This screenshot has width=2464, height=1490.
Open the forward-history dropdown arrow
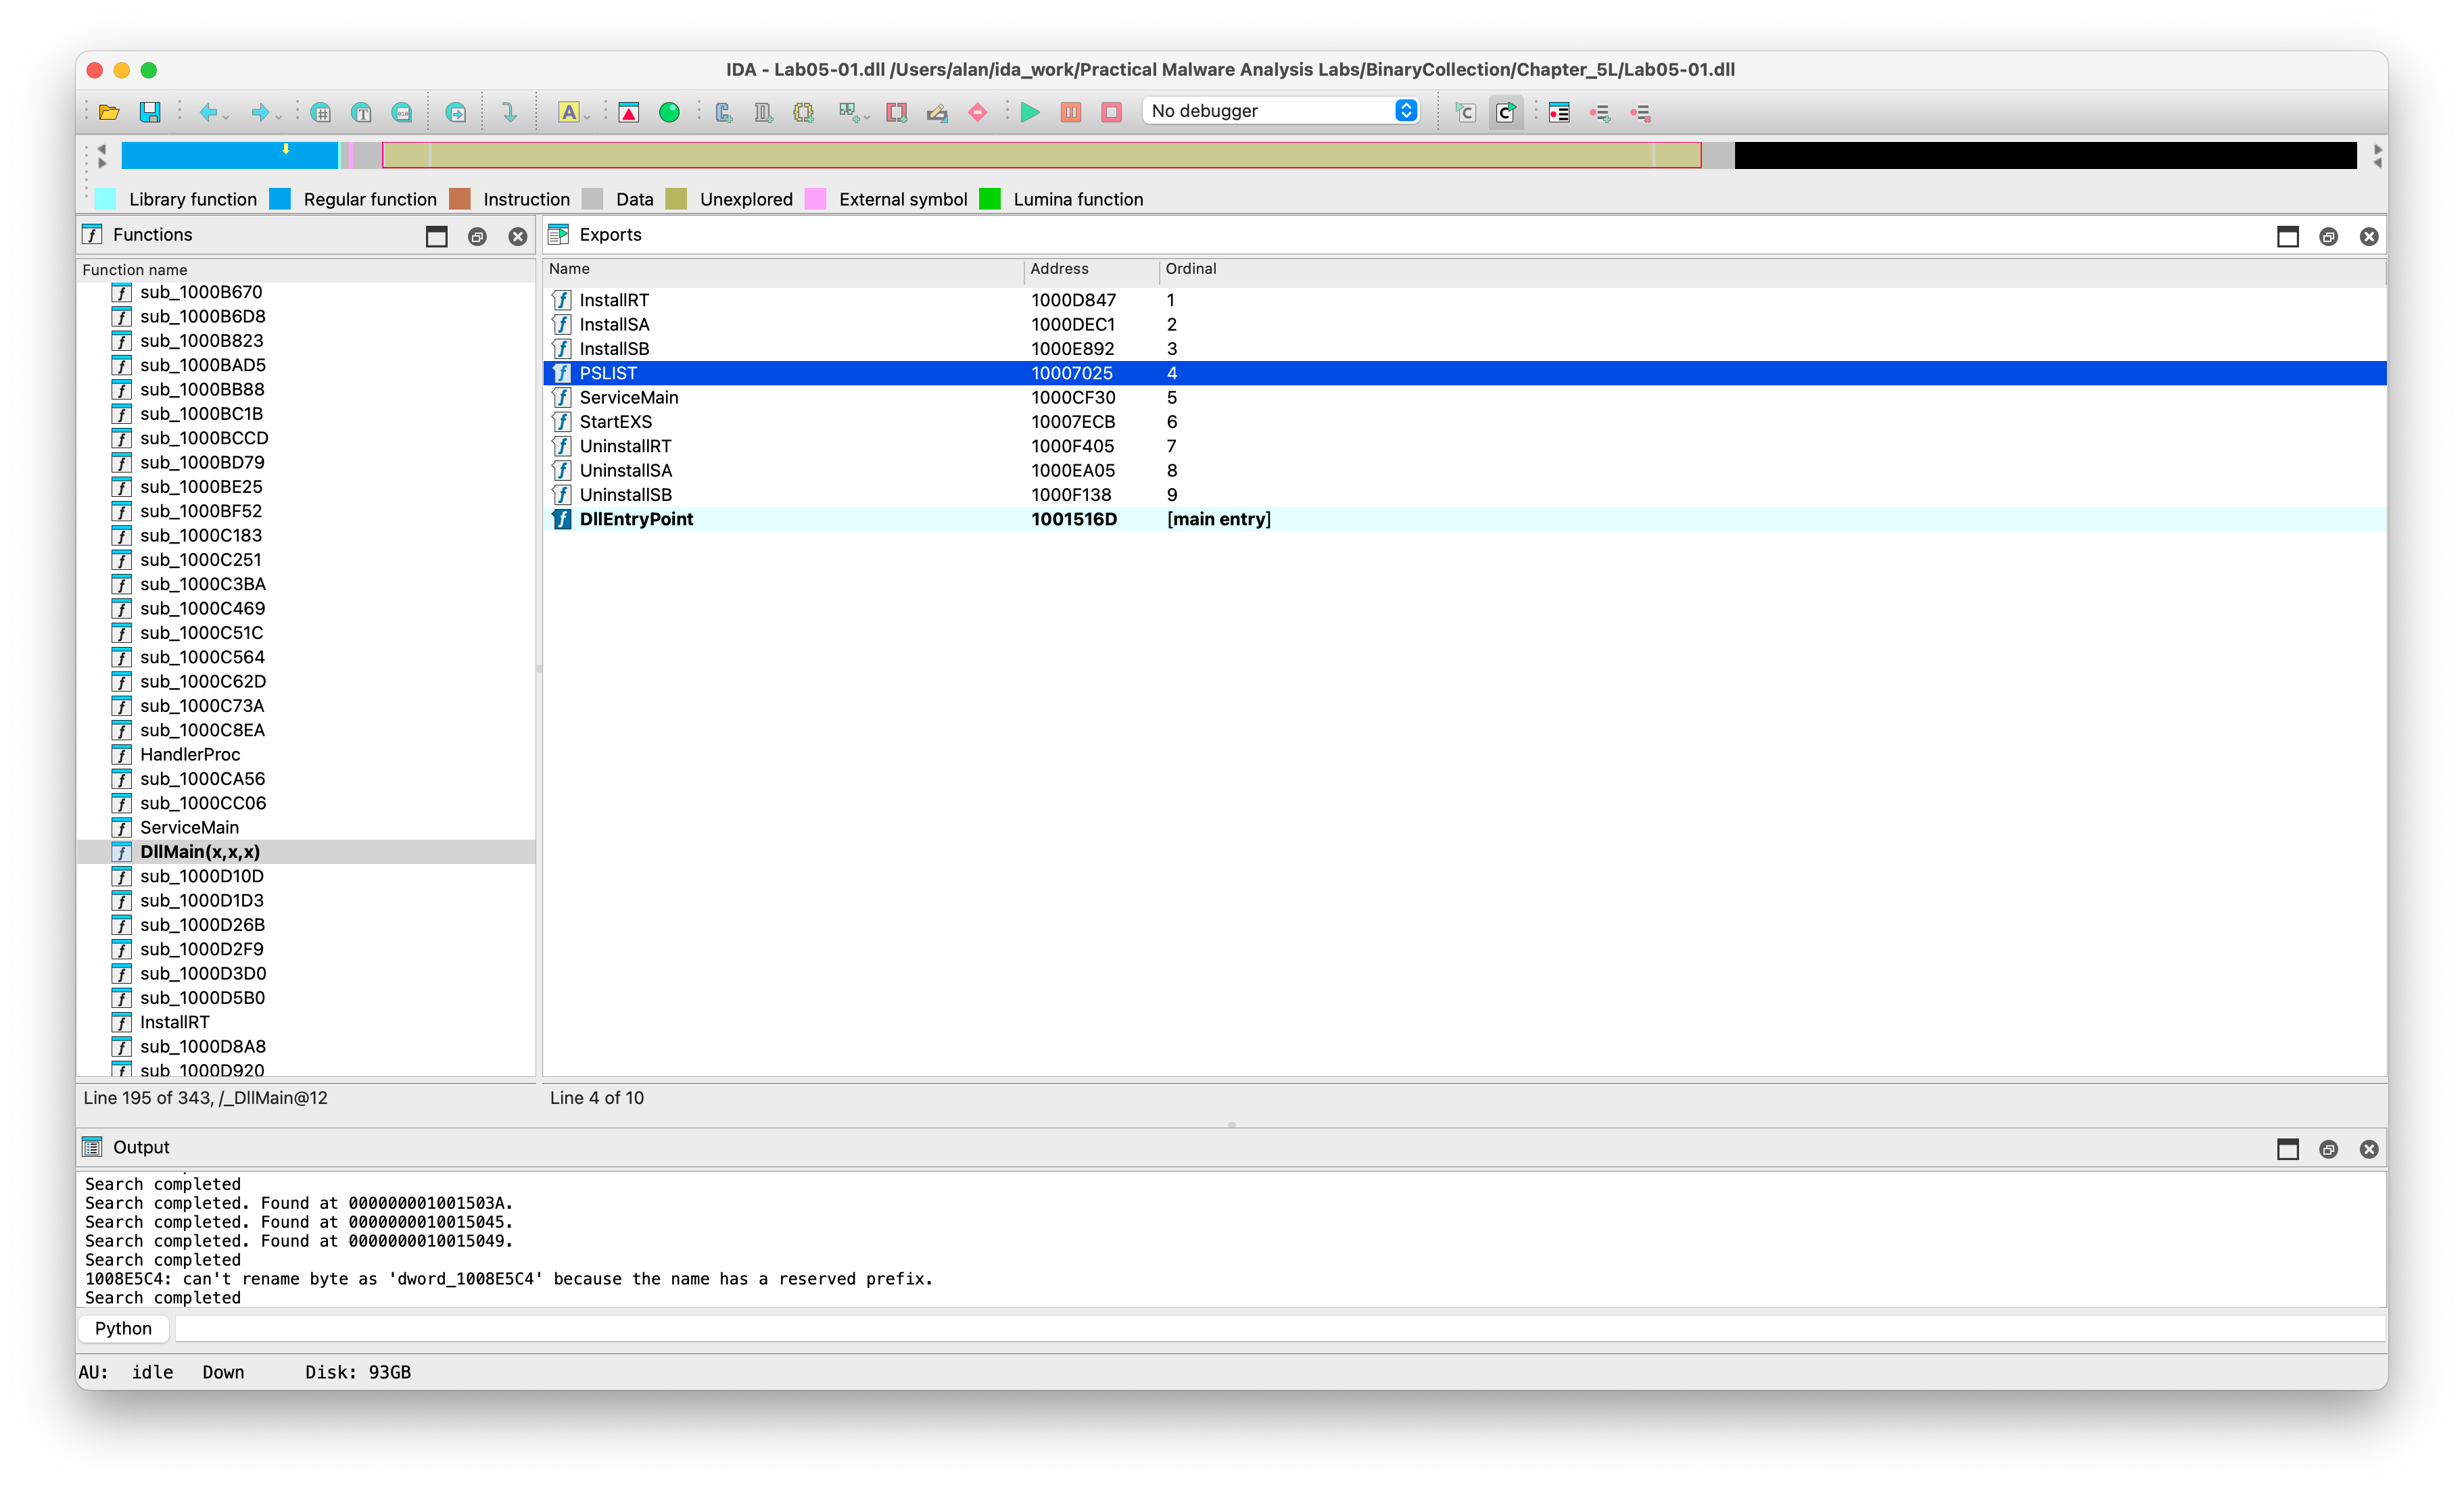(279, 116)
